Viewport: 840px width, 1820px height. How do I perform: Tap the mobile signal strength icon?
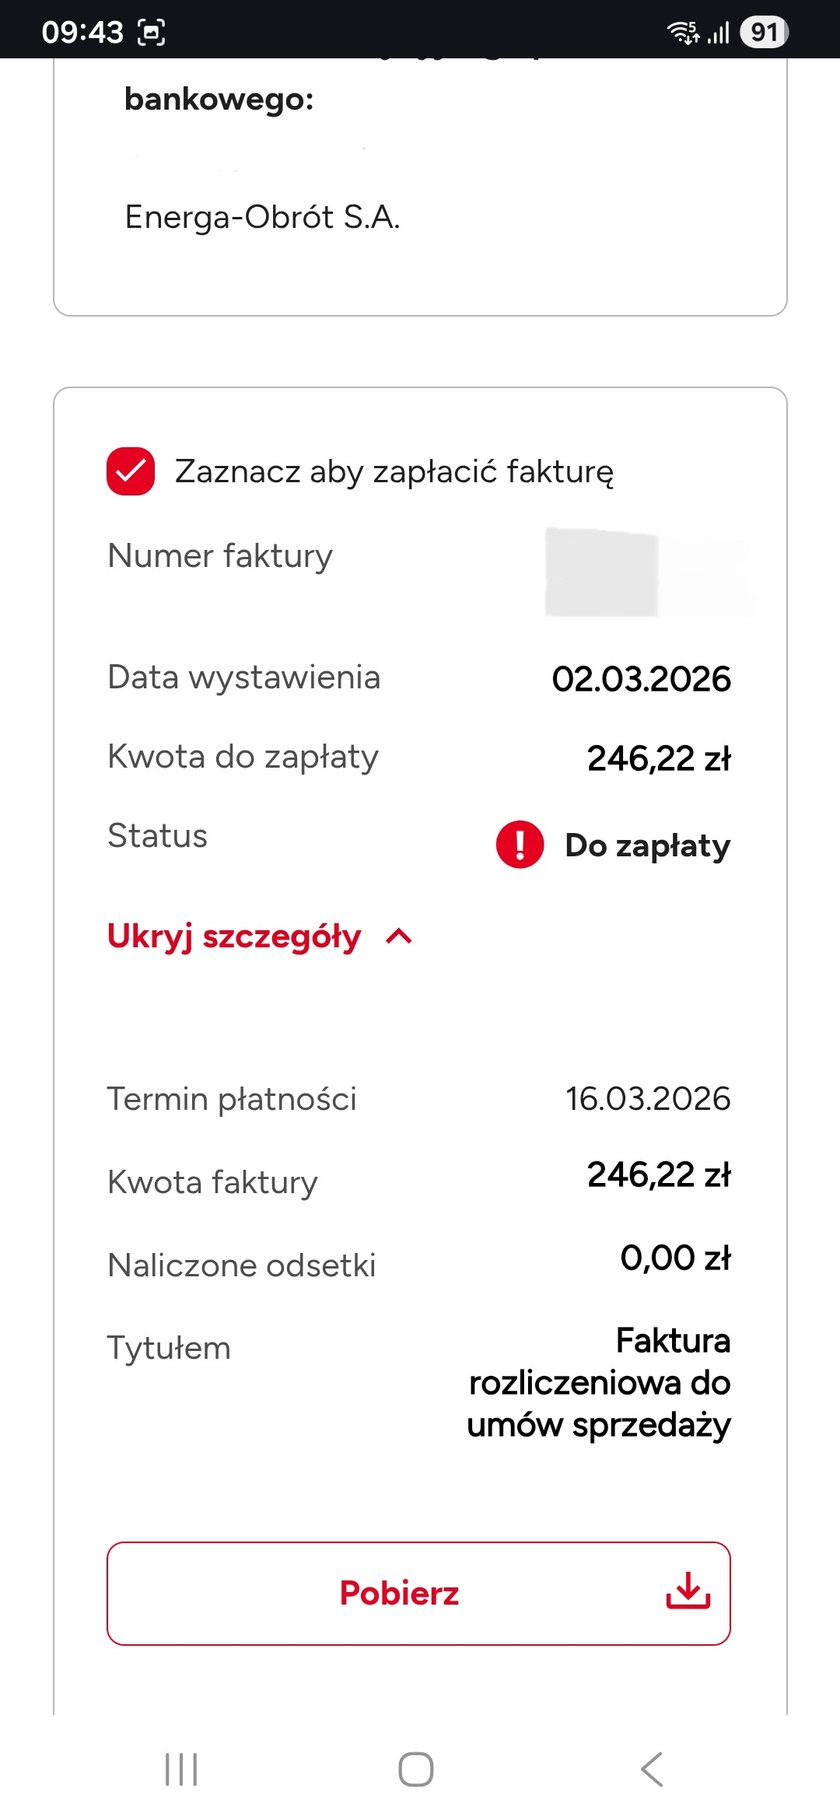(x=721, y=31)
